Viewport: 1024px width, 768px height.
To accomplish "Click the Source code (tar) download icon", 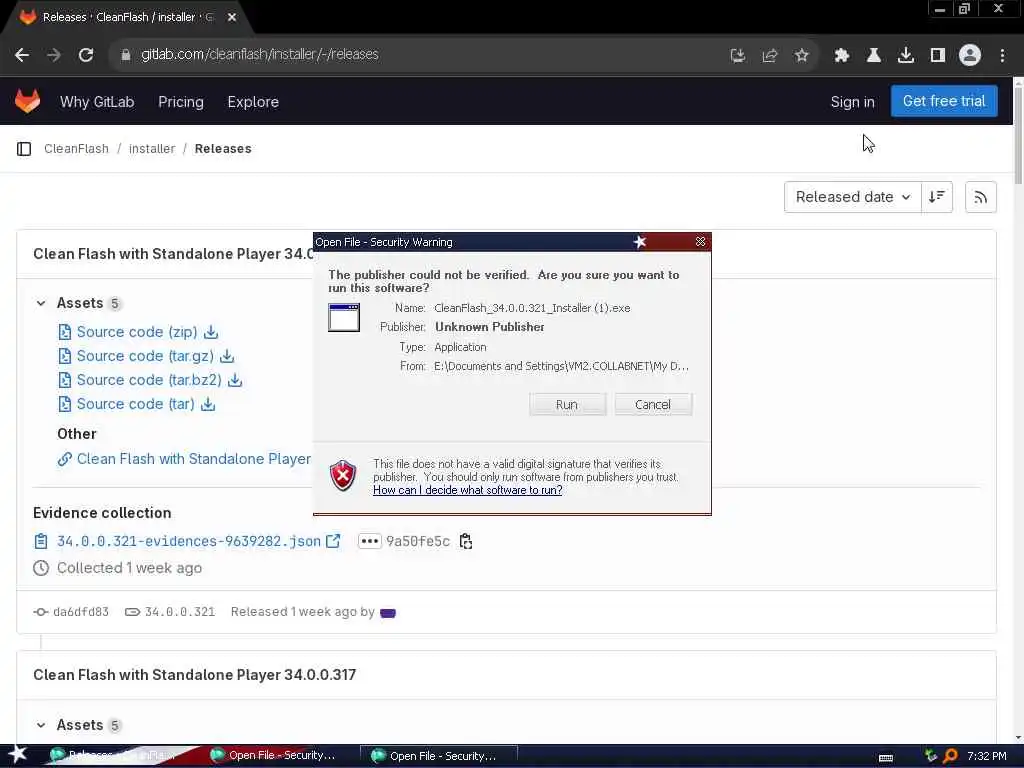I will (x=208, y=404).
